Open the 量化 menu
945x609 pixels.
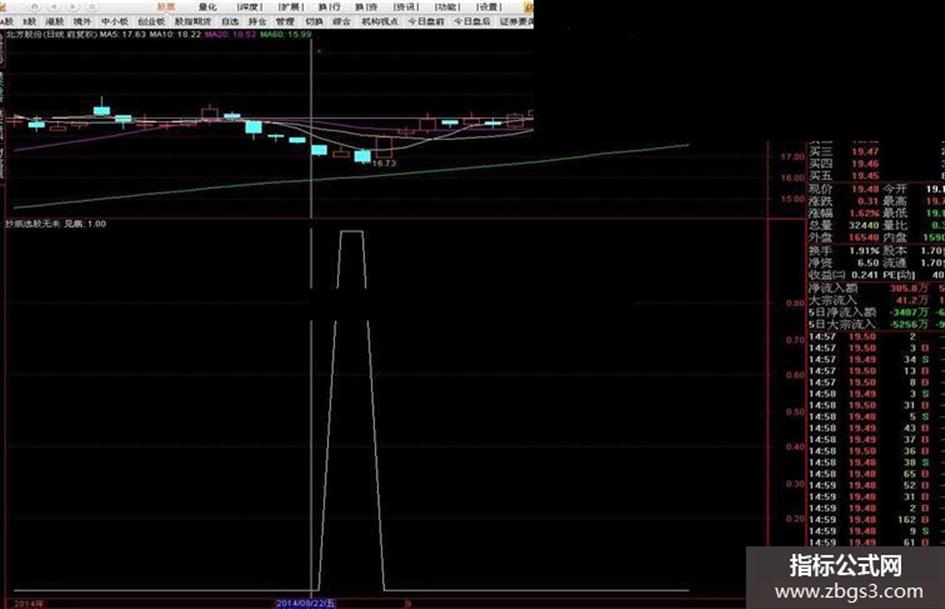207,7
